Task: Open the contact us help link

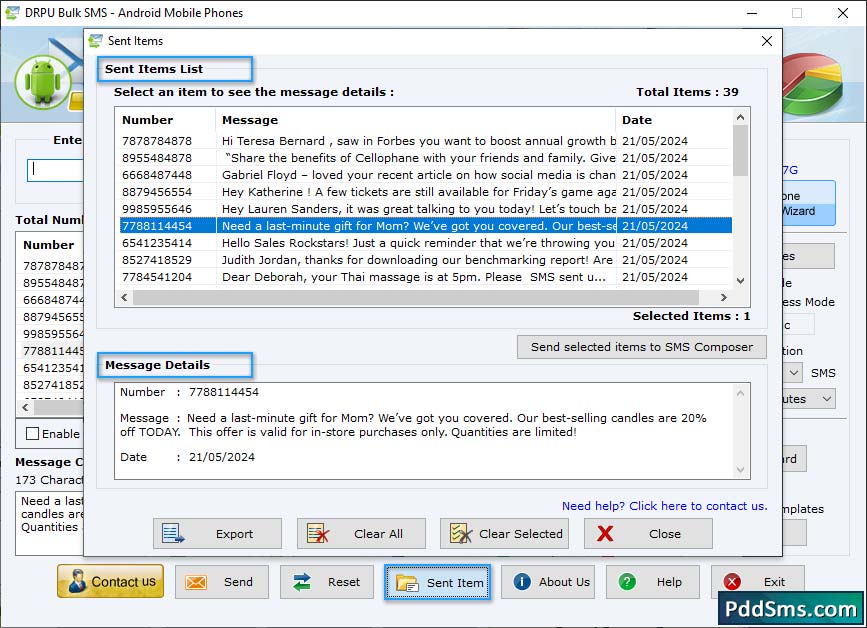Action: click(x=665, y=506)
